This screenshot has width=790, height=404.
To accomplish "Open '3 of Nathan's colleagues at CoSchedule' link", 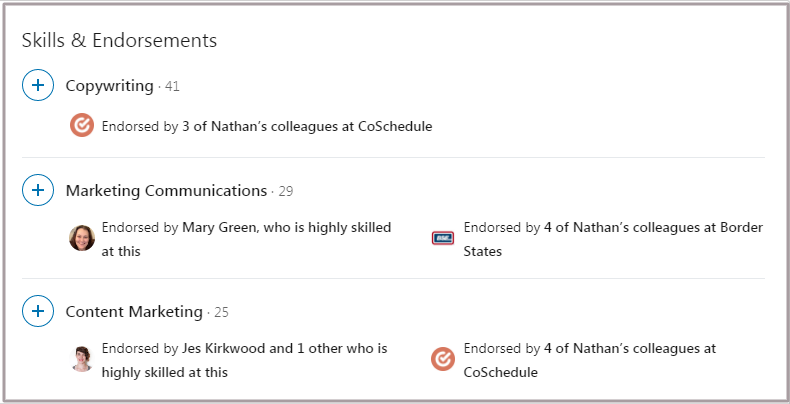I will [307, 126].
